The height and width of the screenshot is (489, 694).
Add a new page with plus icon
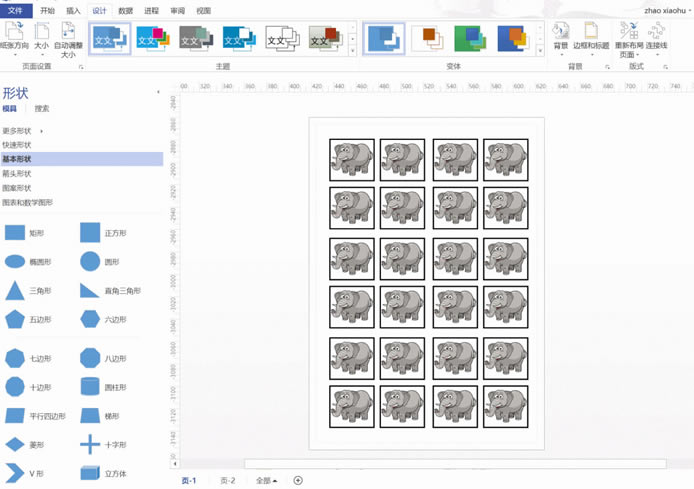(298, 481)
